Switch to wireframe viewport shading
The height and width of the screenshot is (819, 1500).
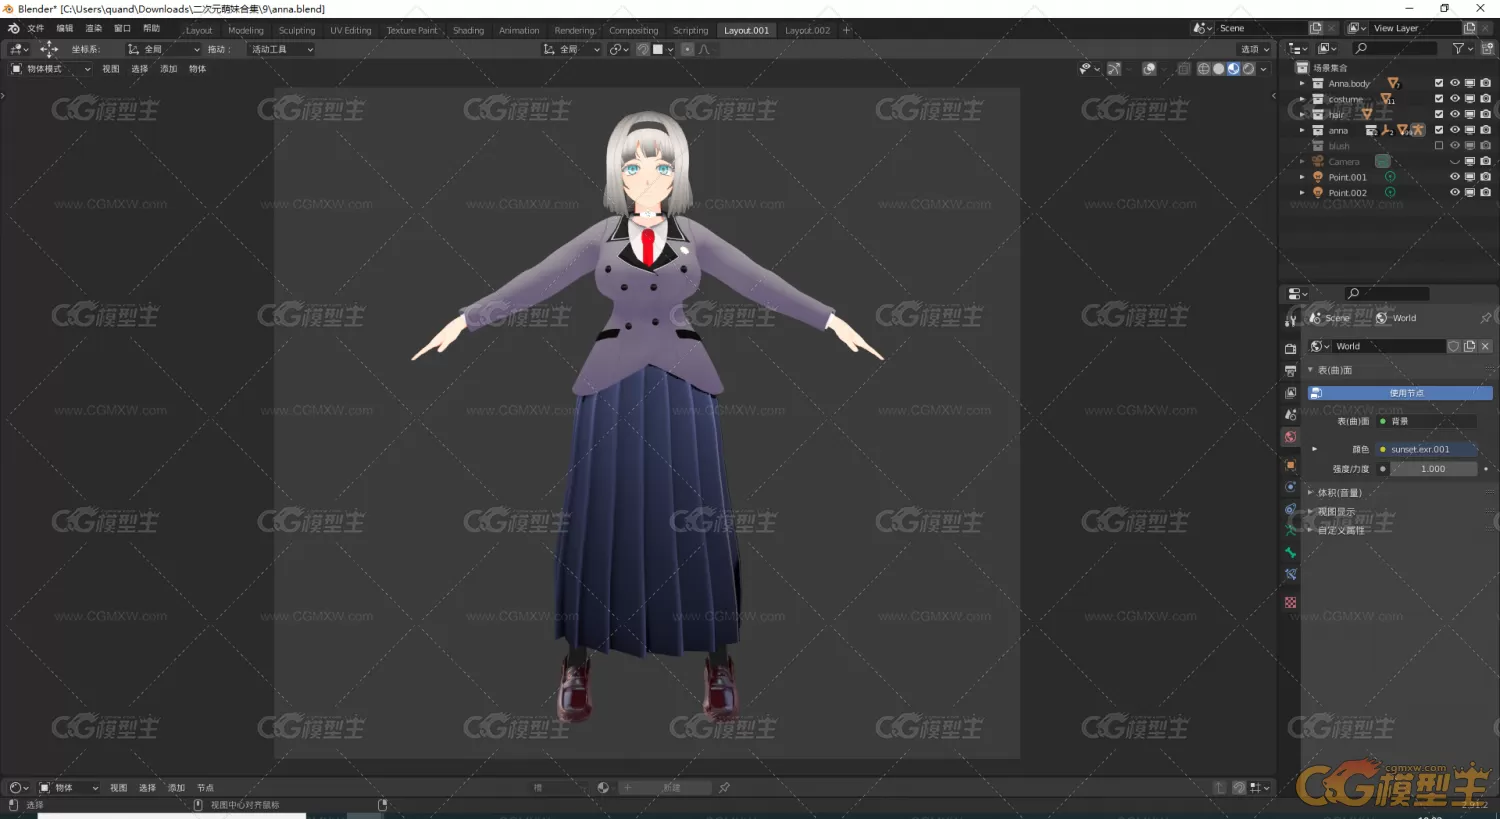pos(1203,69)
